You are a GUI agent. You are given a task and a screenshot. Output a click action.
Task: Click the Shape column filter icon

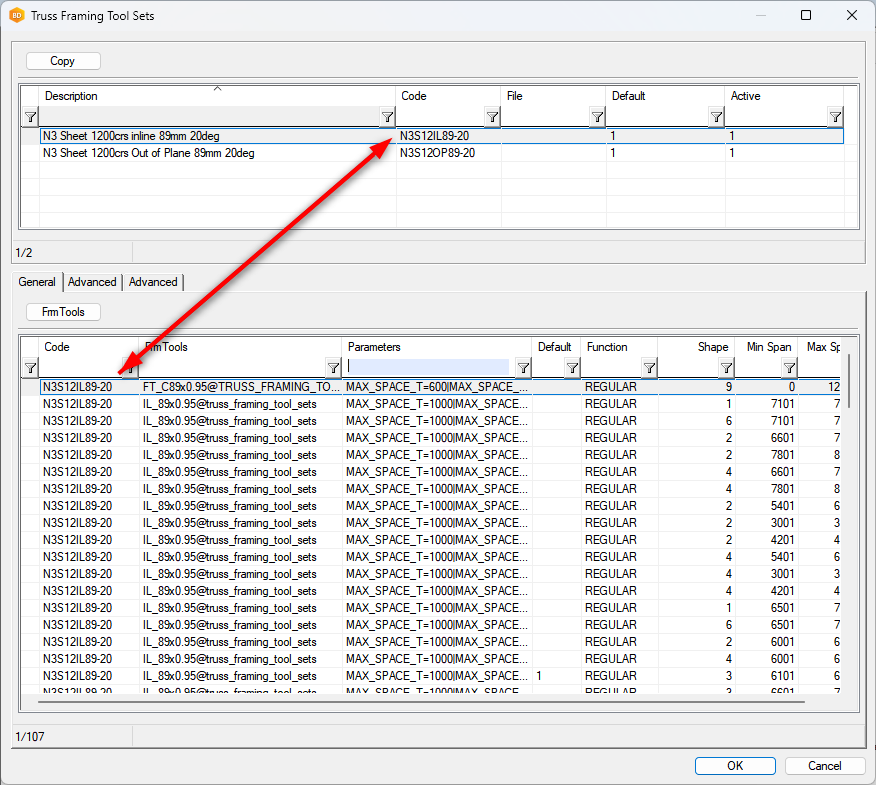(x=727, y=368)
